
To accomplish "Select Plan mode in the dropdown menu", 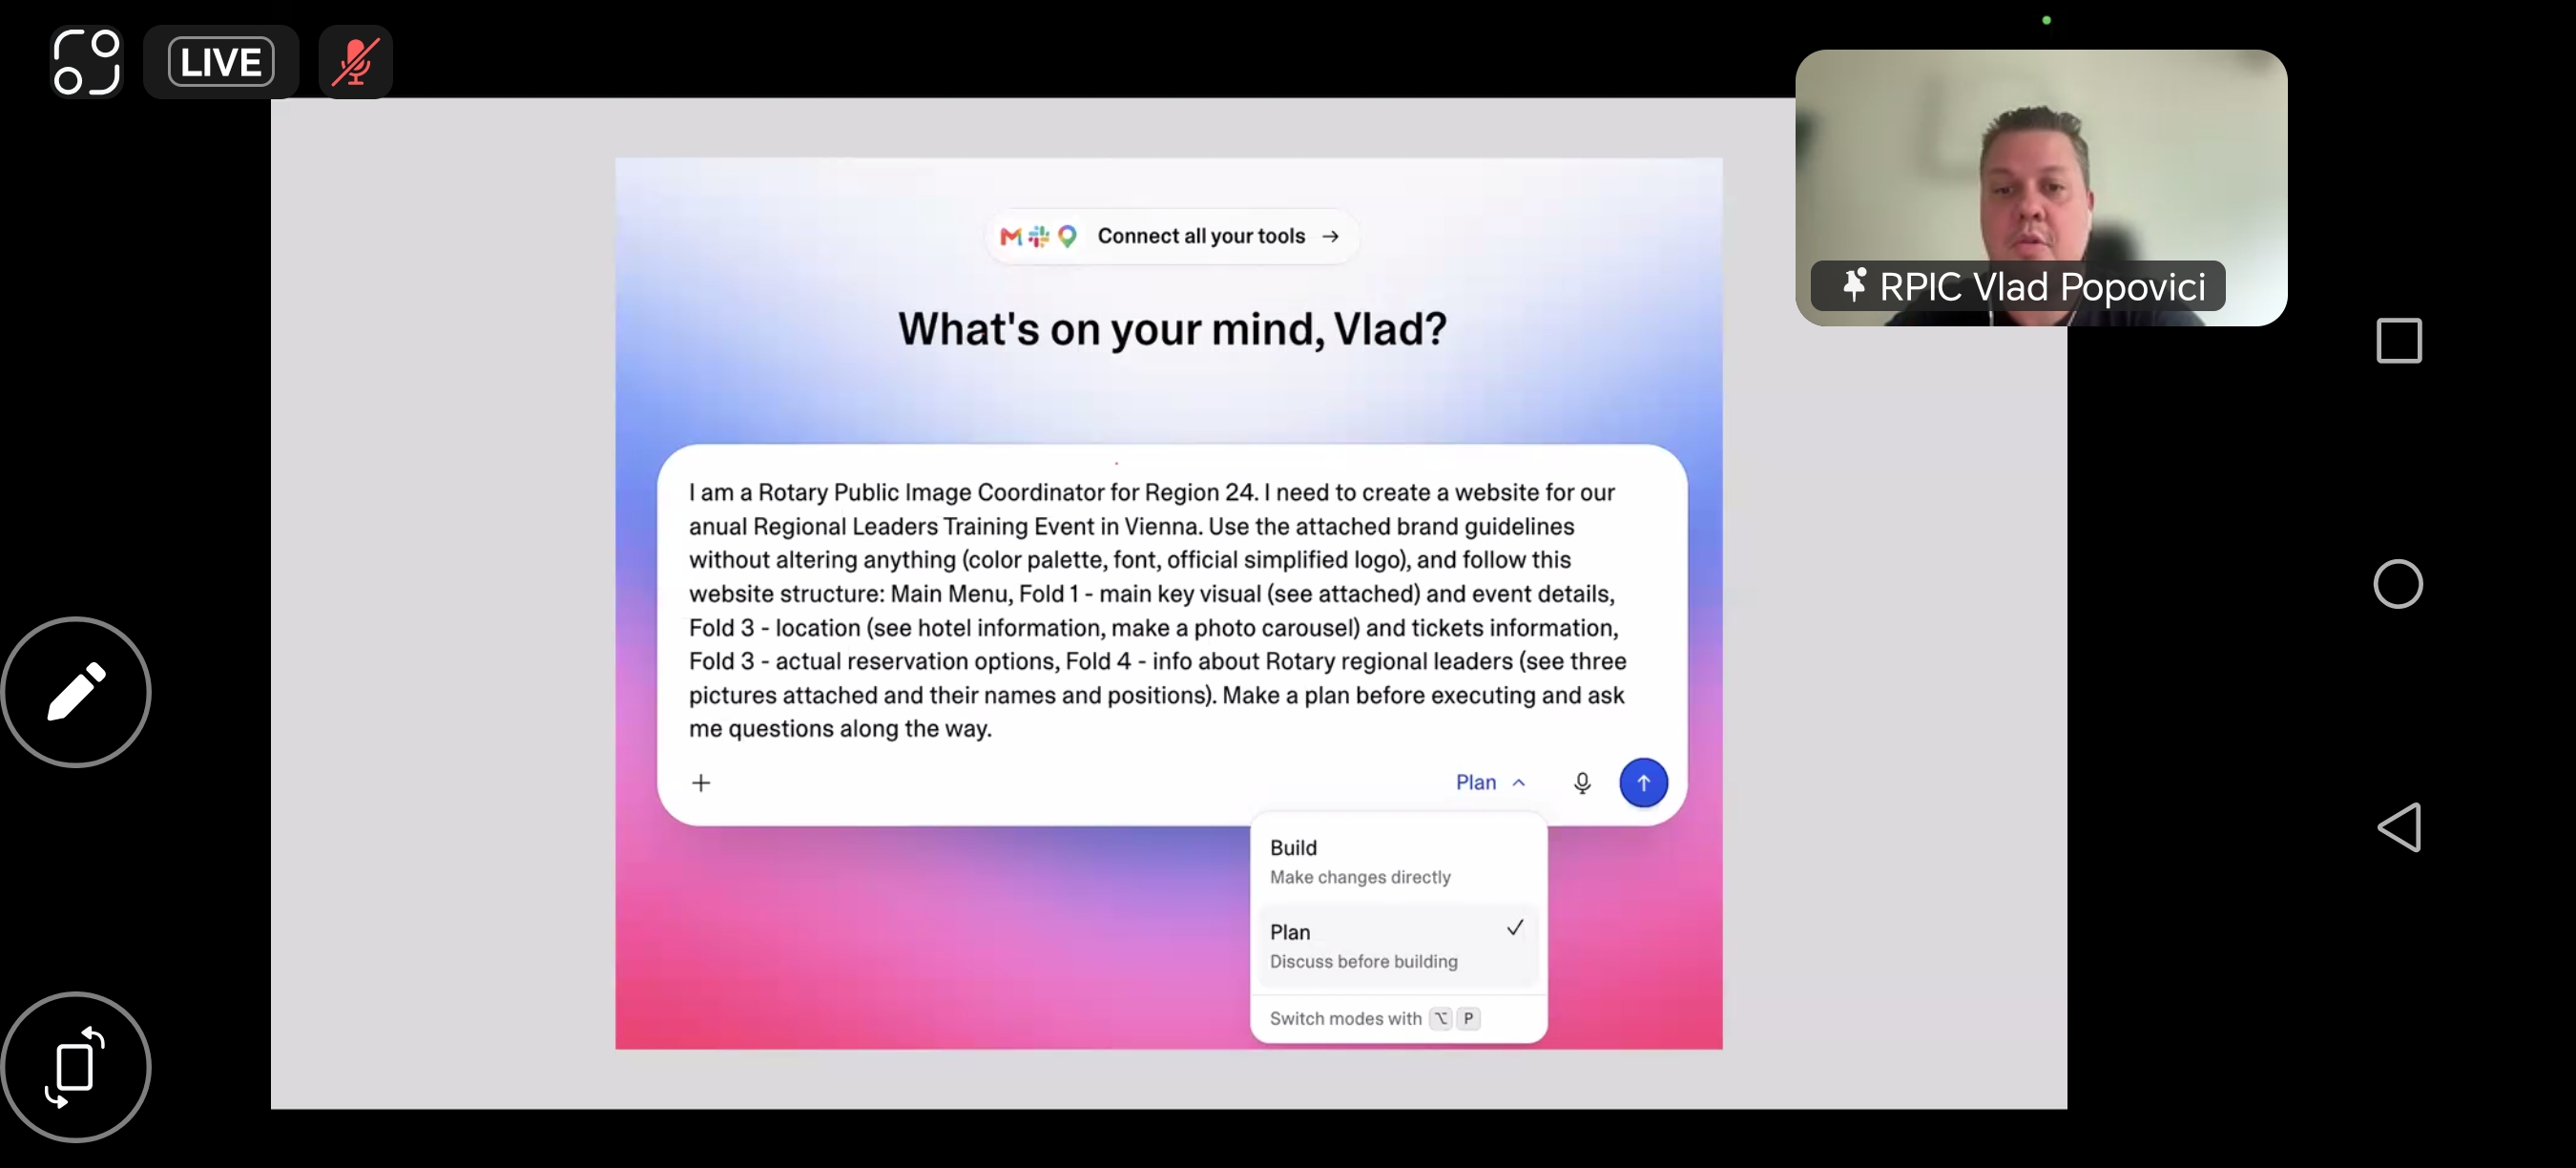I will pos(1398,945).
